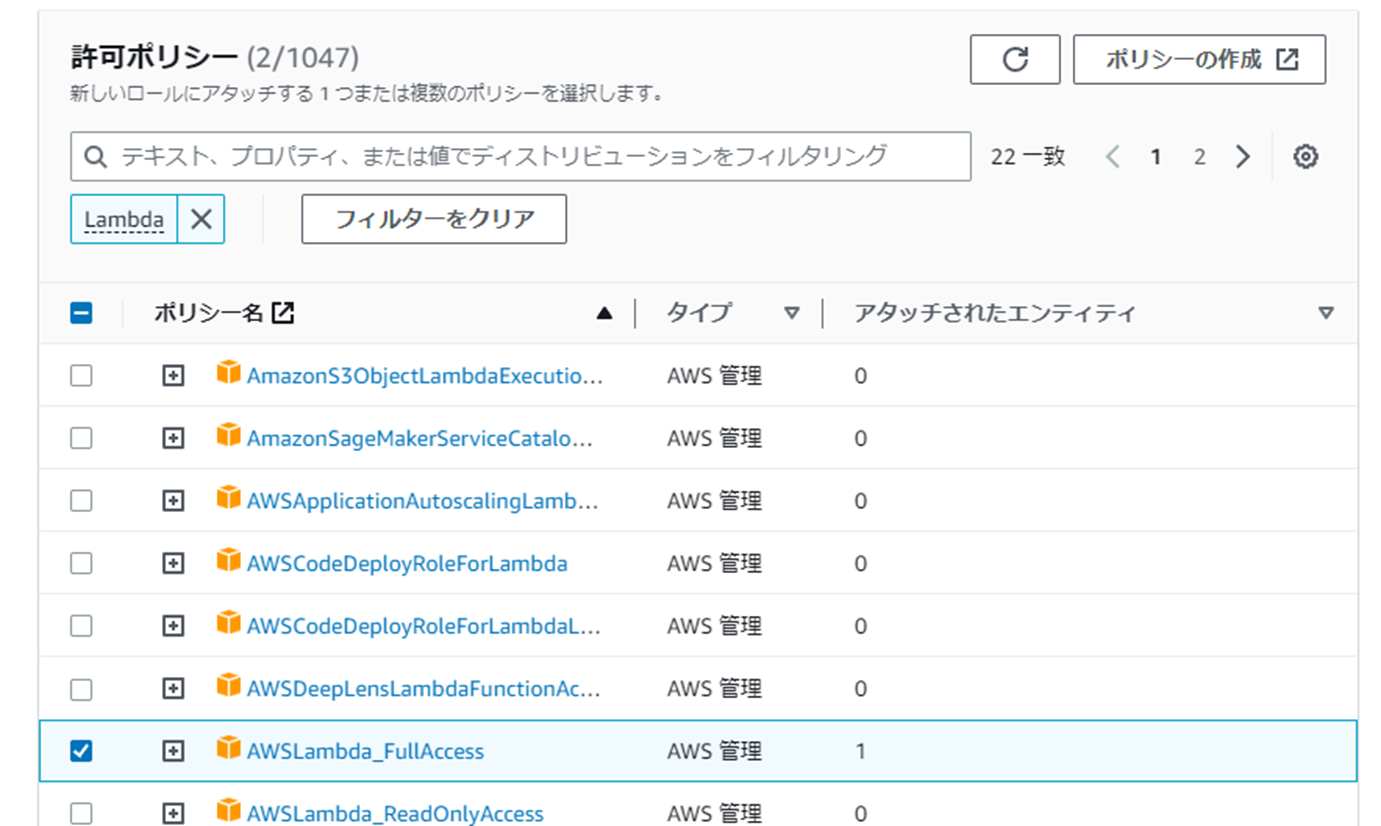
Task: Go to previous page arrow
Action: (1113, 157)
